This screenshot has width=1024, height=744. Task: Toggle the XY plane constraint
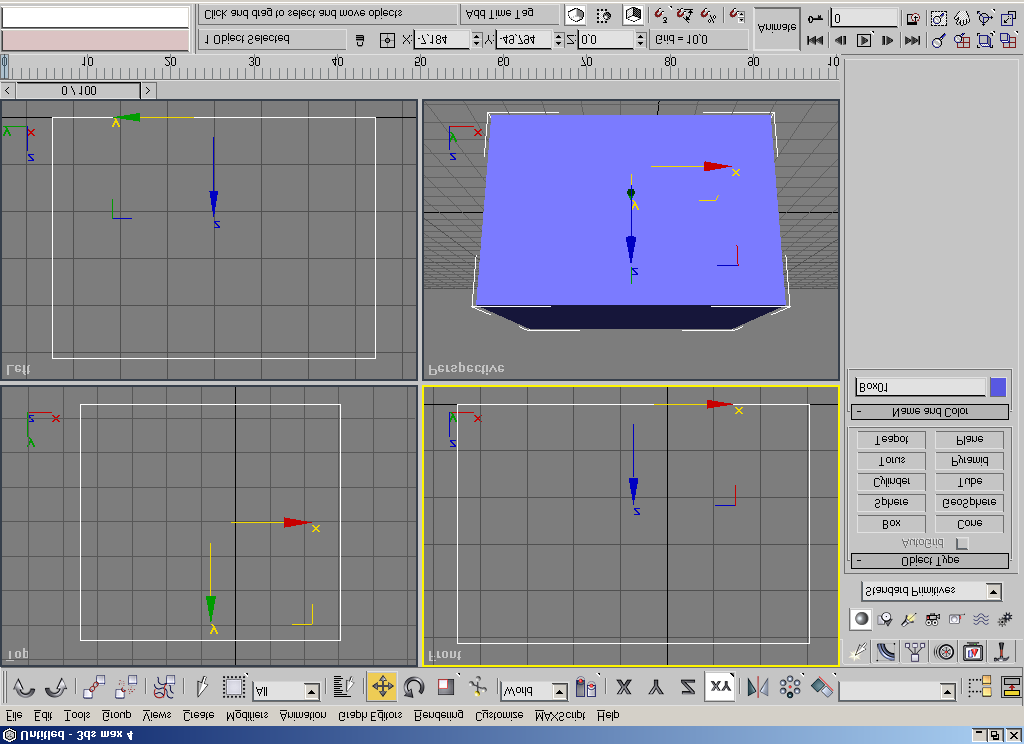[720, 687]
